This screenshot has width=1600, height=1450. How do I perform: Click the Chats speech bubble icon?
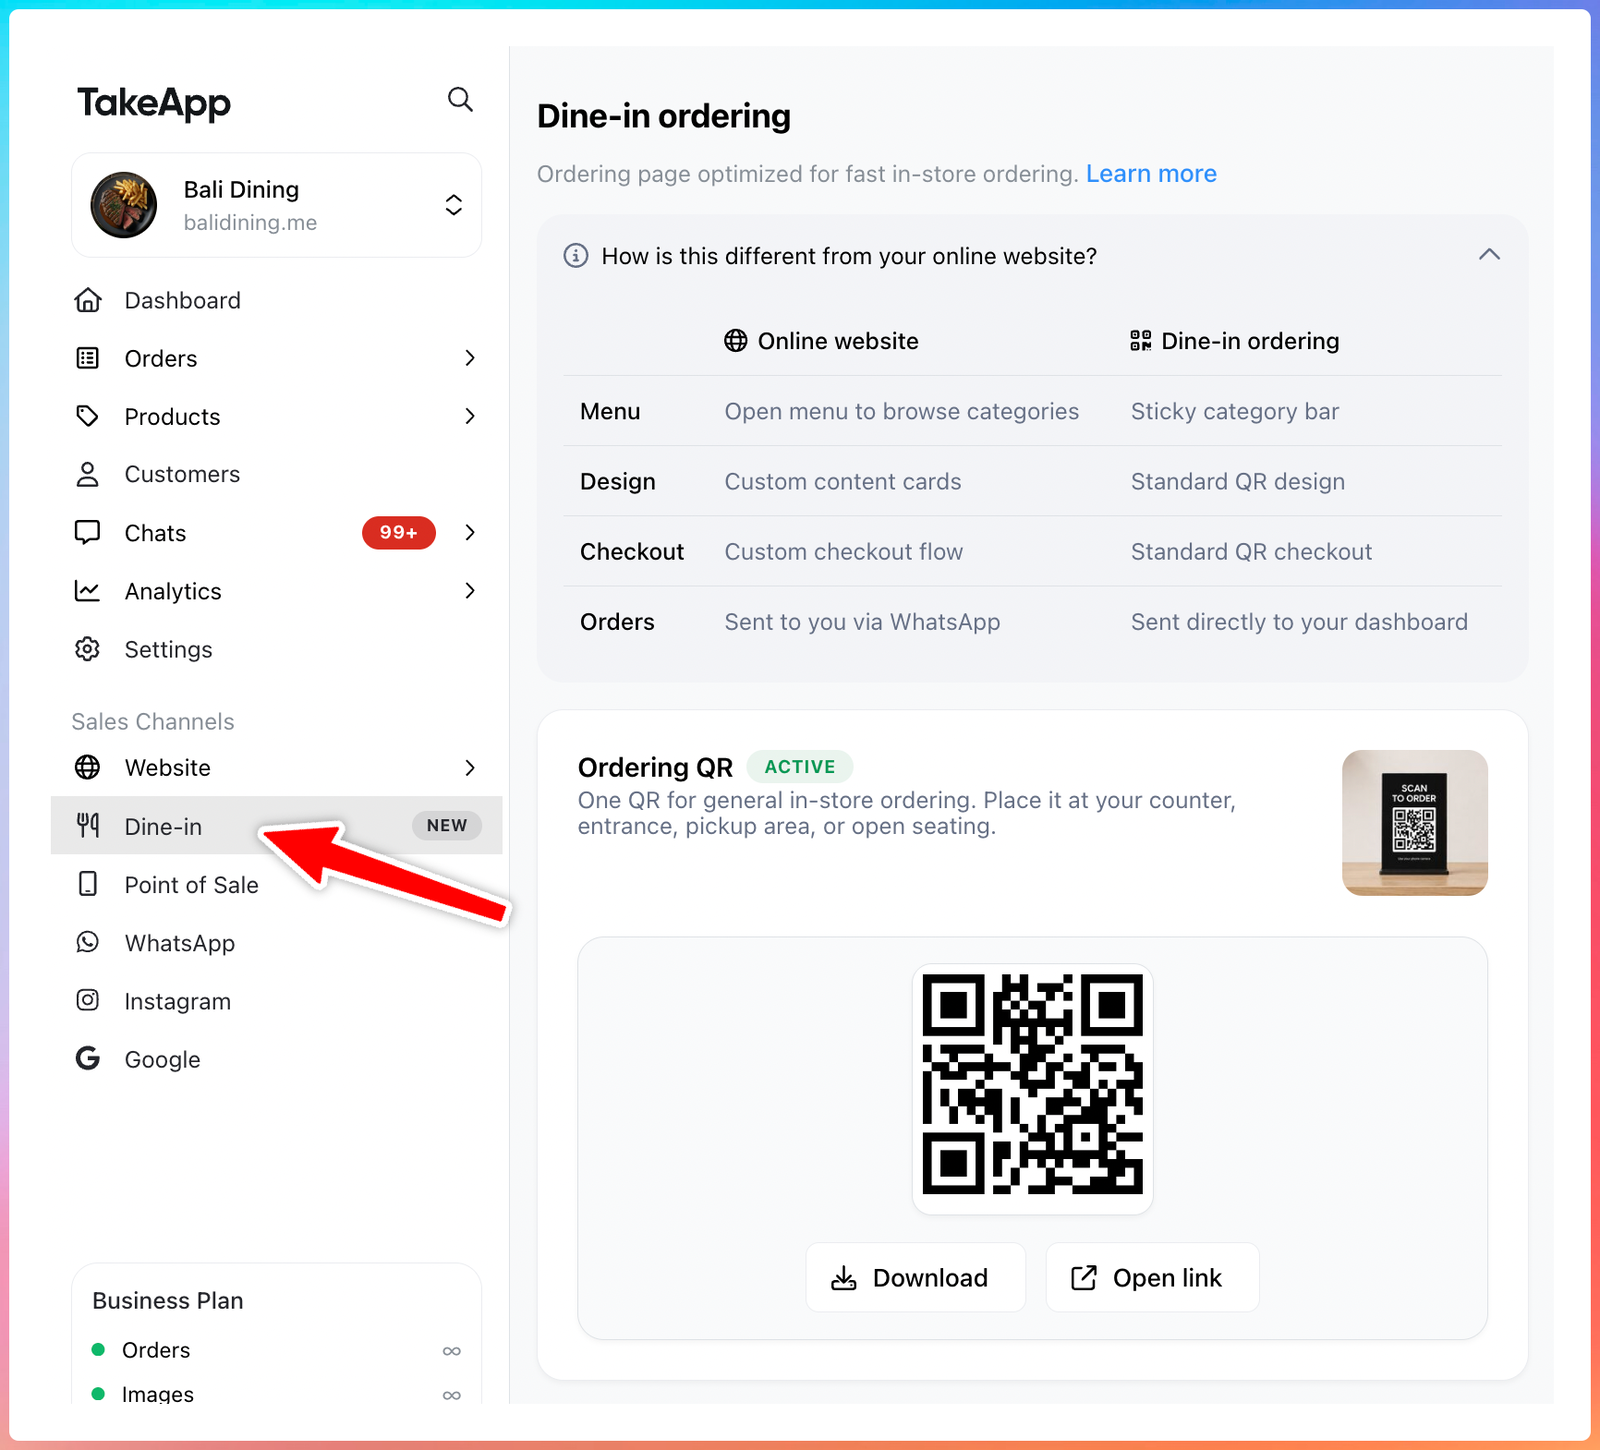tap(88, 532)
